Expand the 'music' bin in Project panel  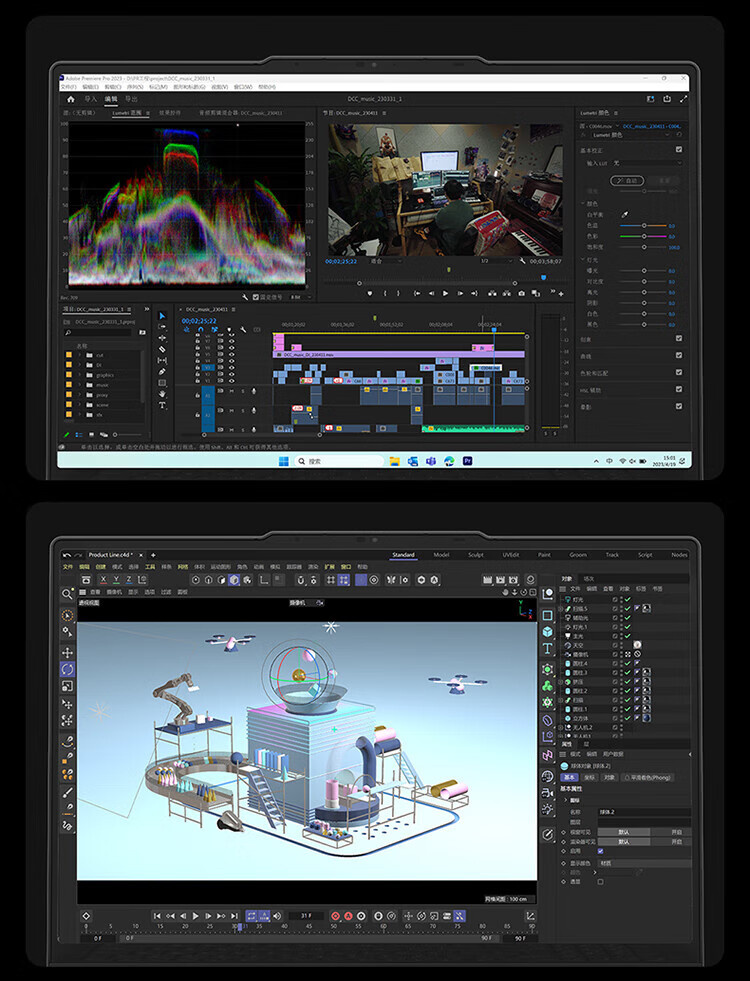(80, 385)
